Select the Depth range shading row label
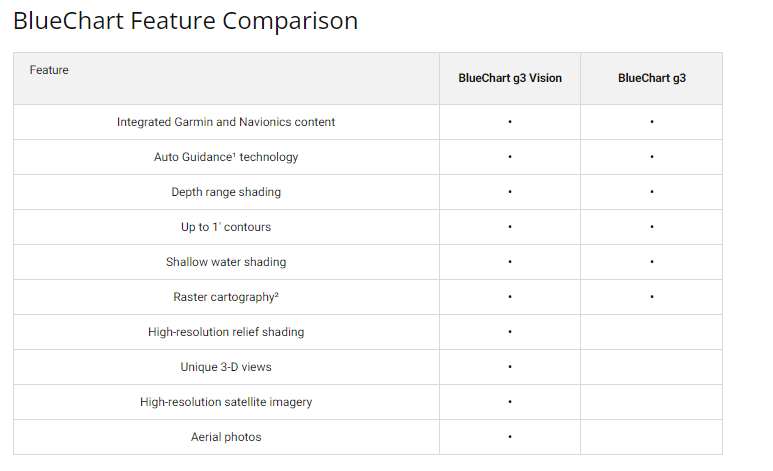The width and height of the screenshot is (773, 471). [226, 192]
